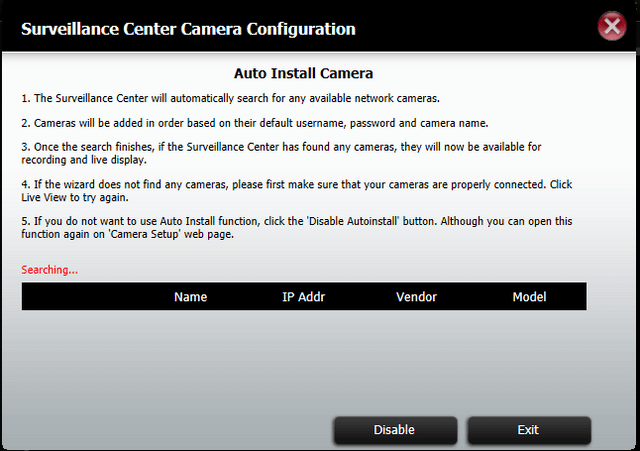Viewport: 640px width, 451px height.
Task: Close the Camera Configuration dialog with red X
Action: (612, 27)
